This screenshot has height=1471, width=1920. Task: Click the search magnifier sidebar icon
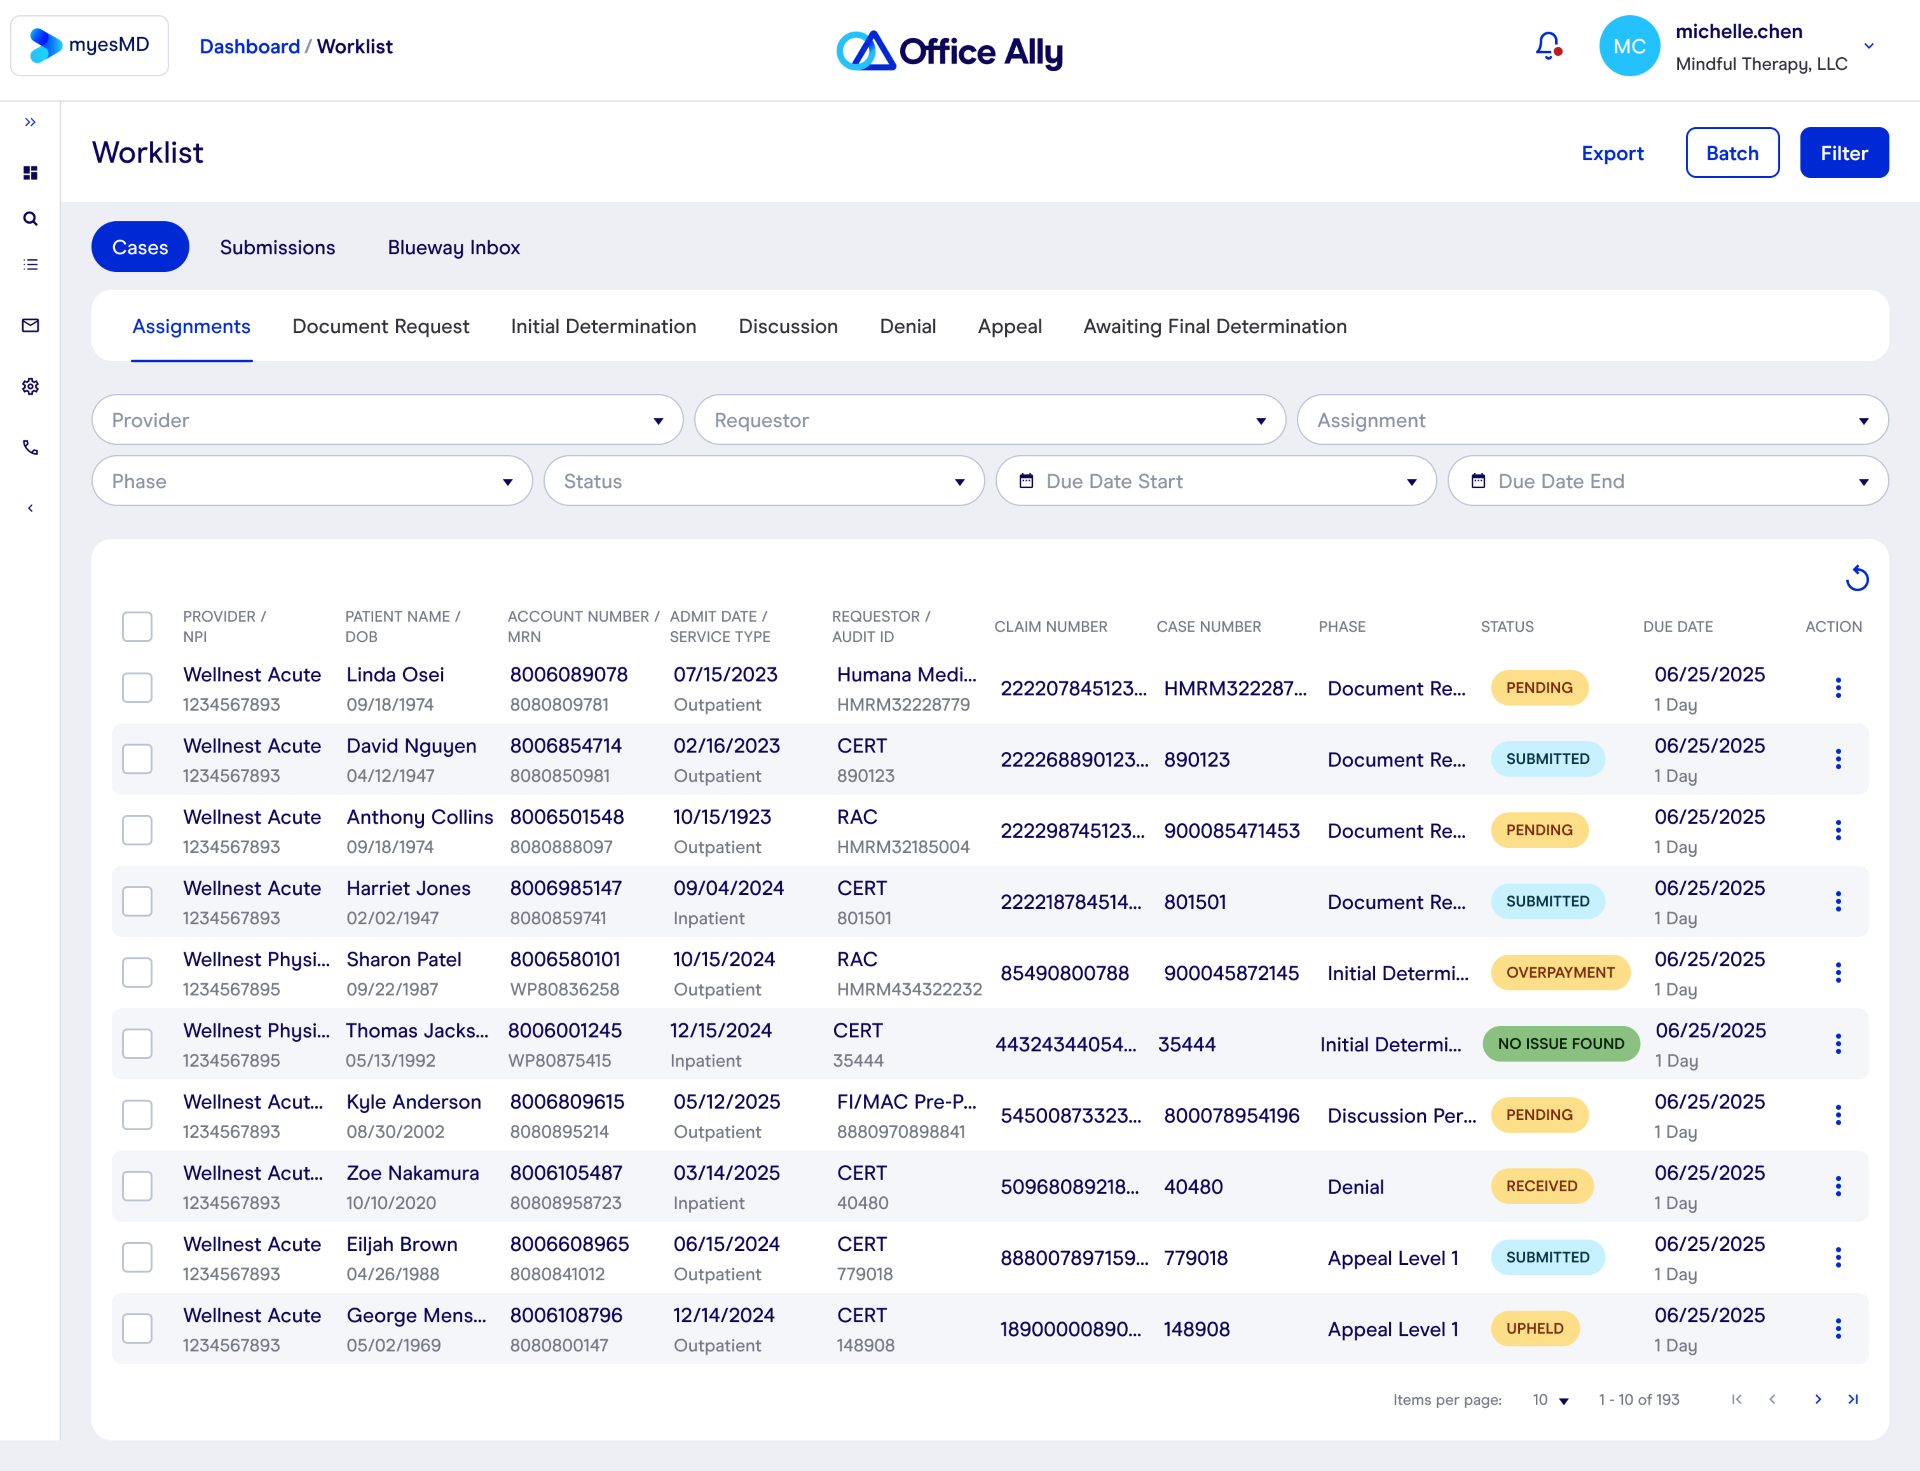[x=30, y=219]
